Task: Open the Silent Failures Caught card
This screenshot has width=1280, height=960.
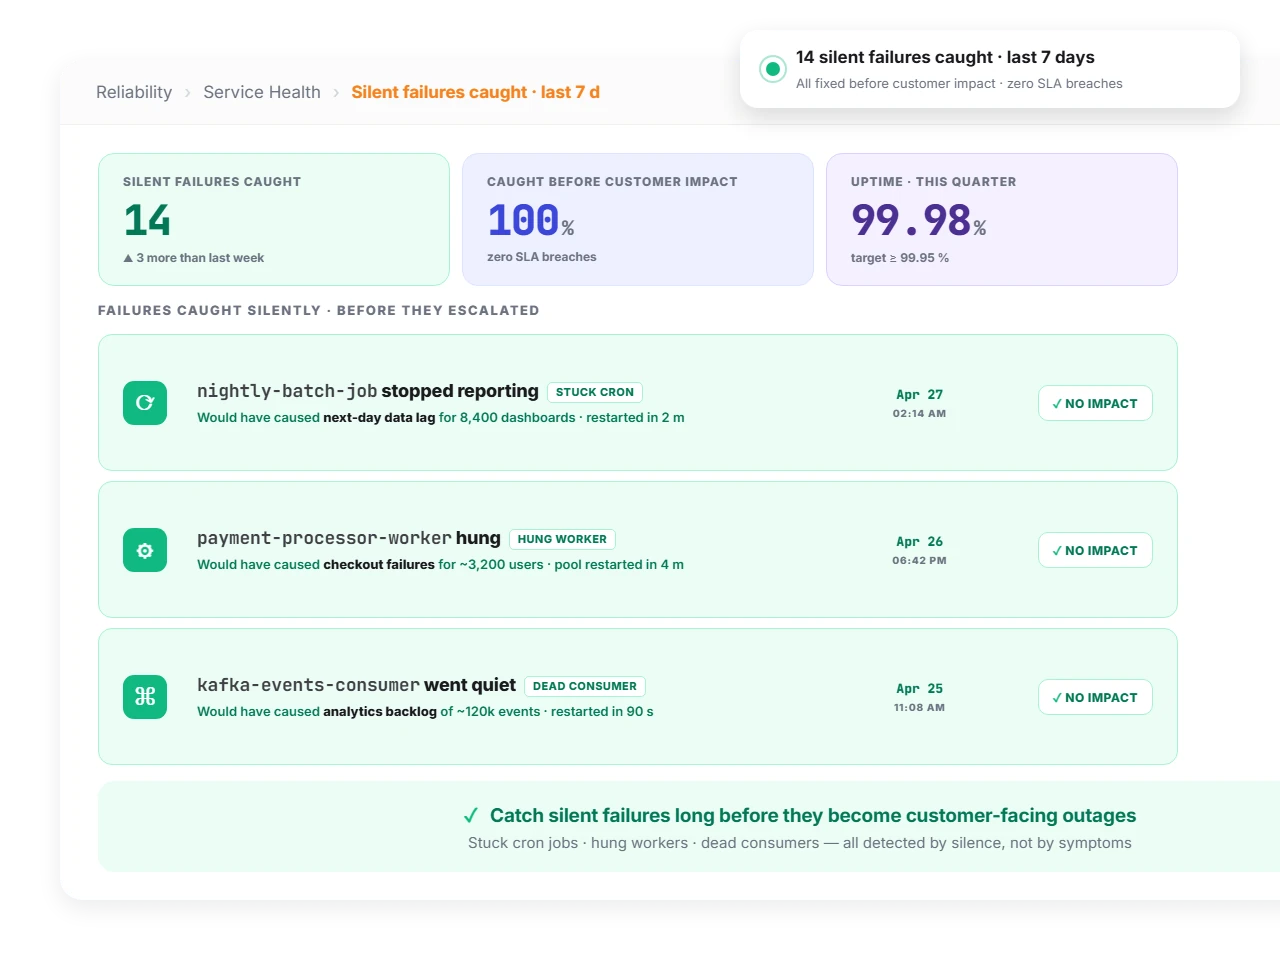Action: point(274,219)
